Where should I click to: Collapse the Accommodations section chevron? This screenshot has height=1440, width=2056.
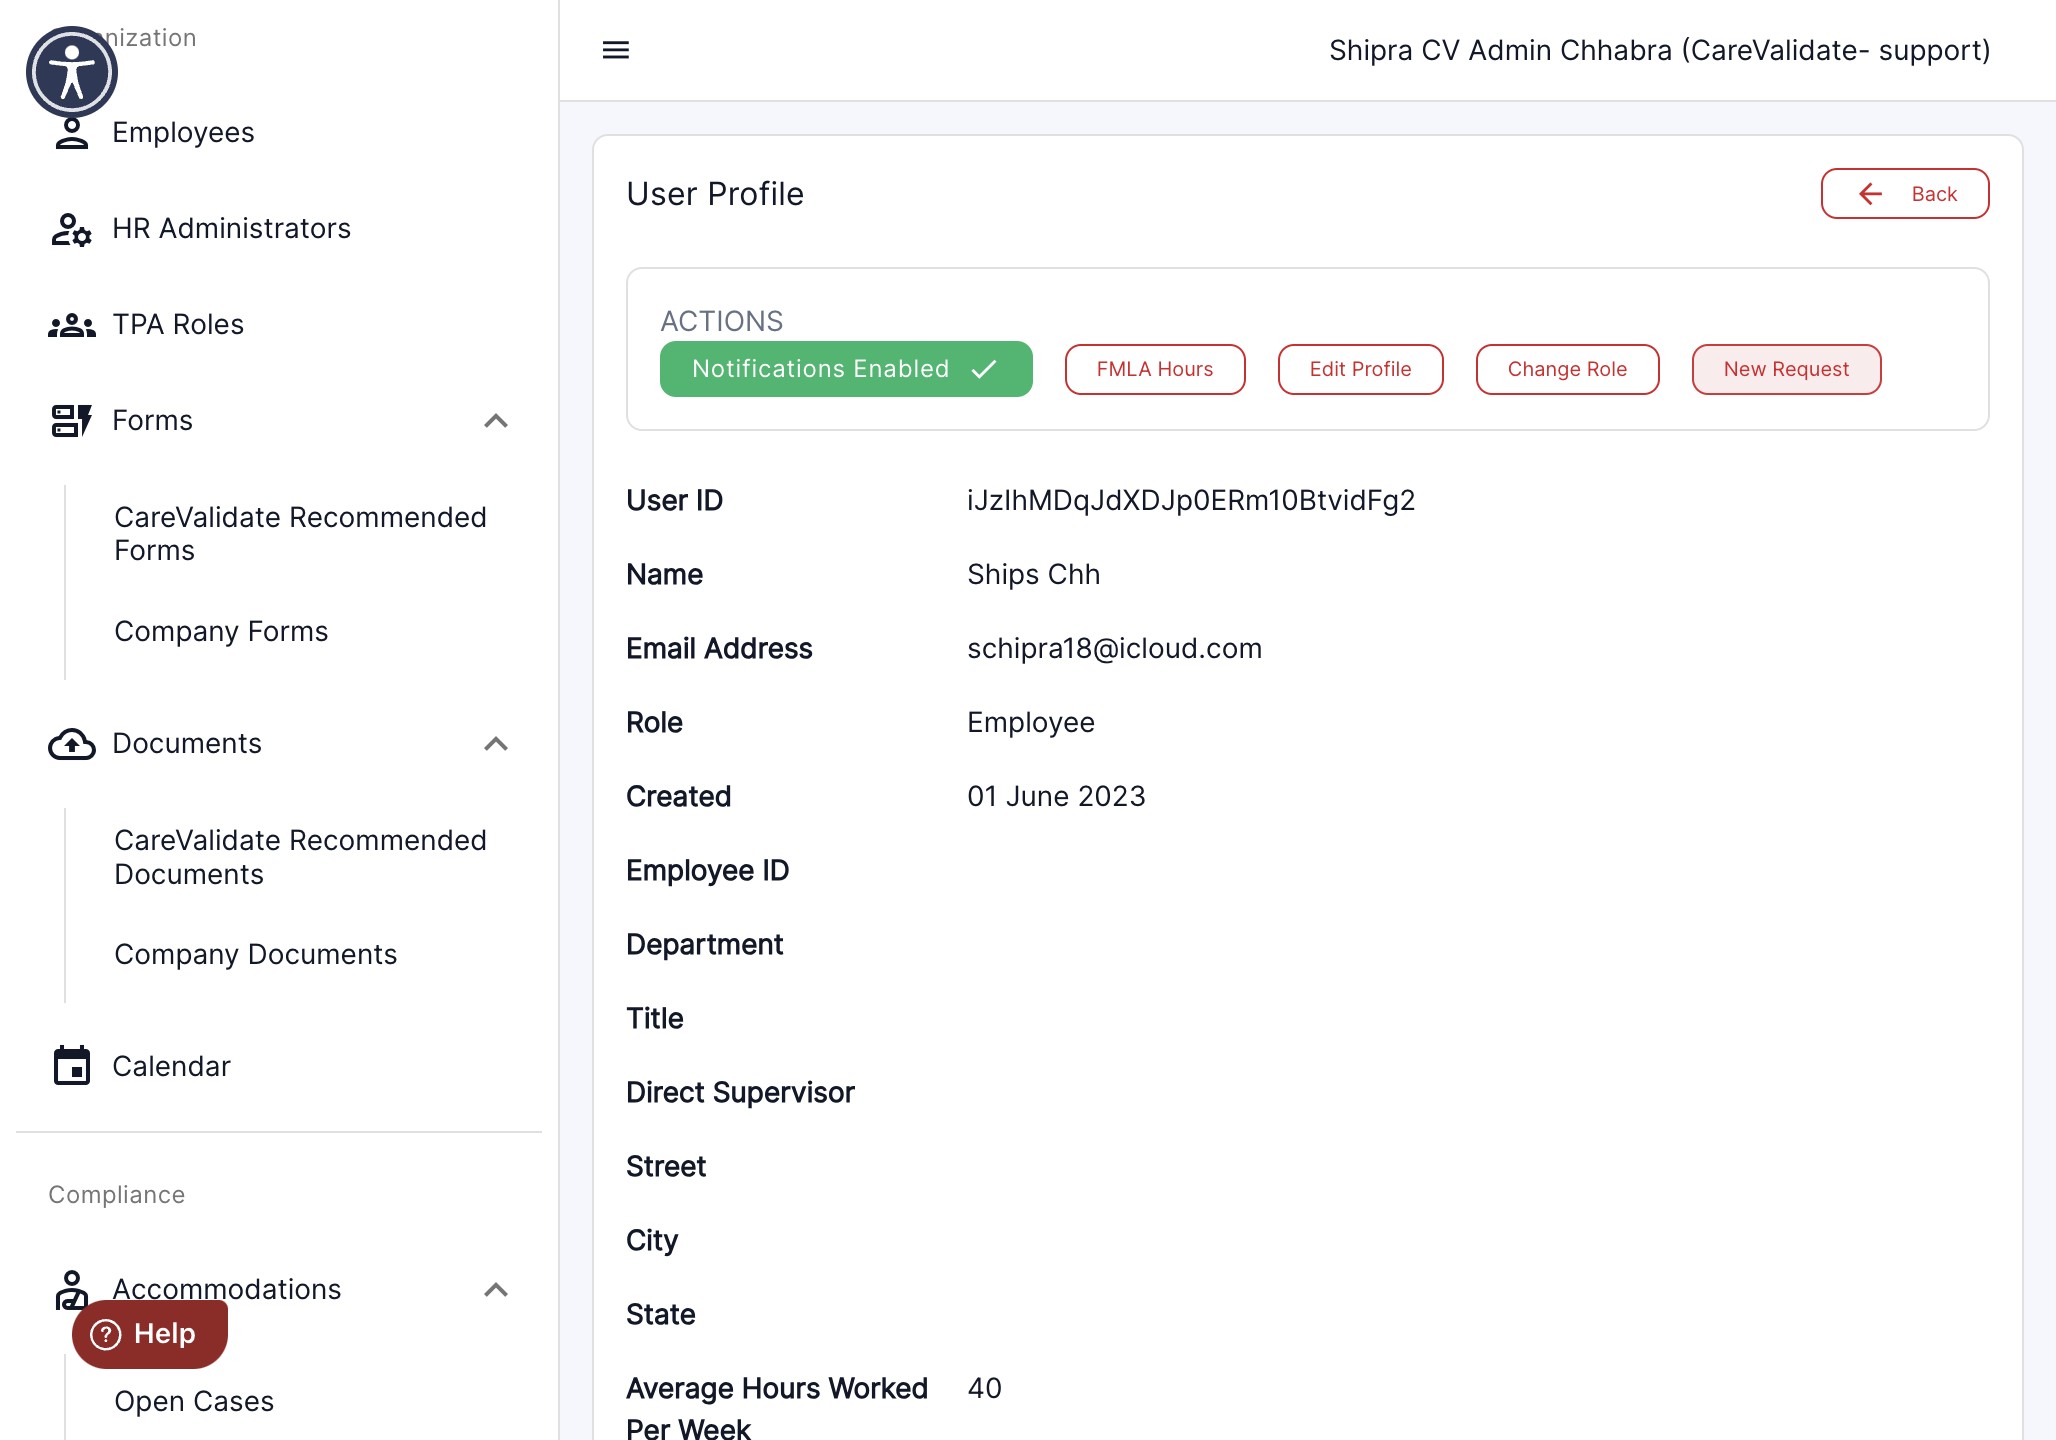(496, 1290)
